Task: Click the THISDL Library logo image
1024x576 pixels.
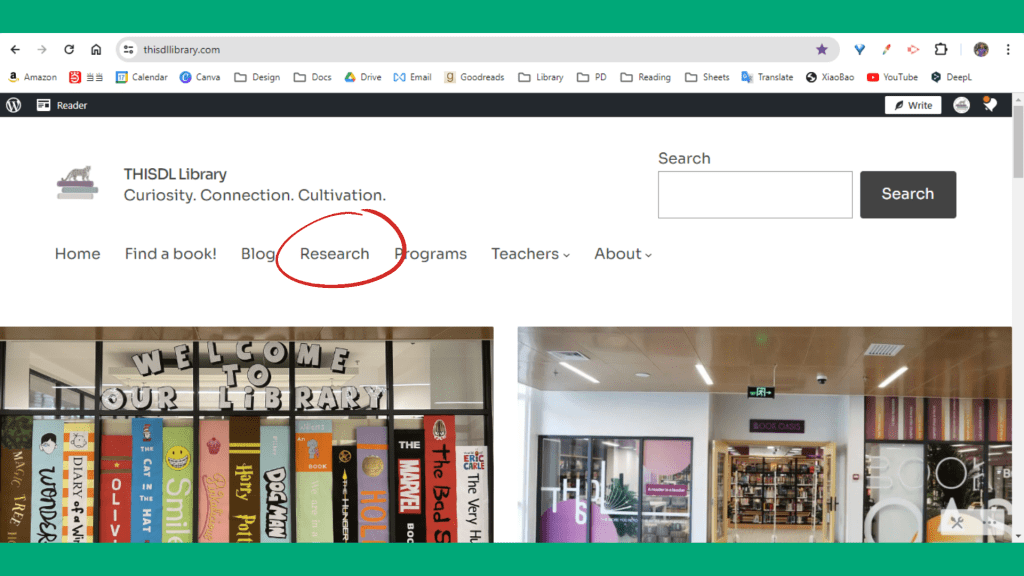Action: (77, 182)
